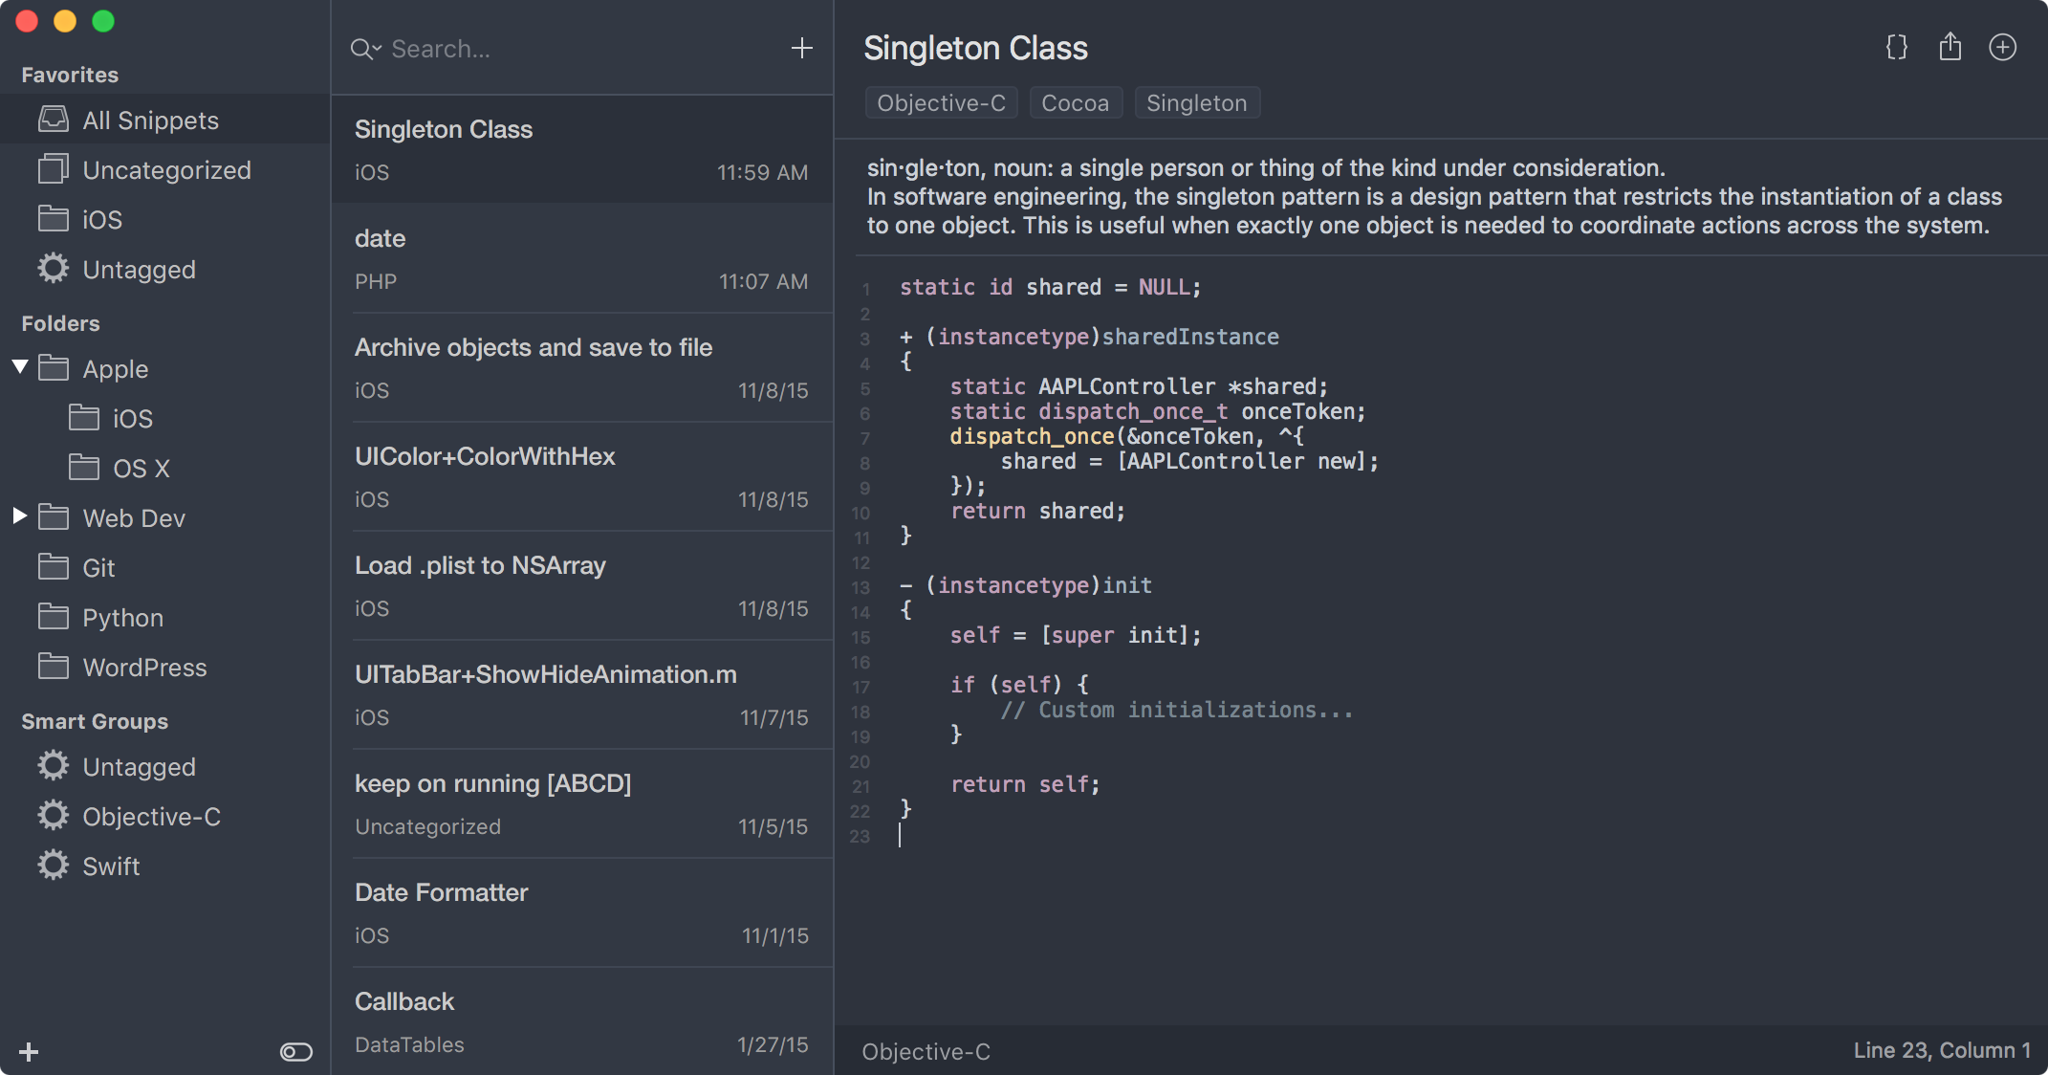Screen dimensions: 2048x1075
Task: Add a new folder via bottom plus
Action: click(29, 1051)
